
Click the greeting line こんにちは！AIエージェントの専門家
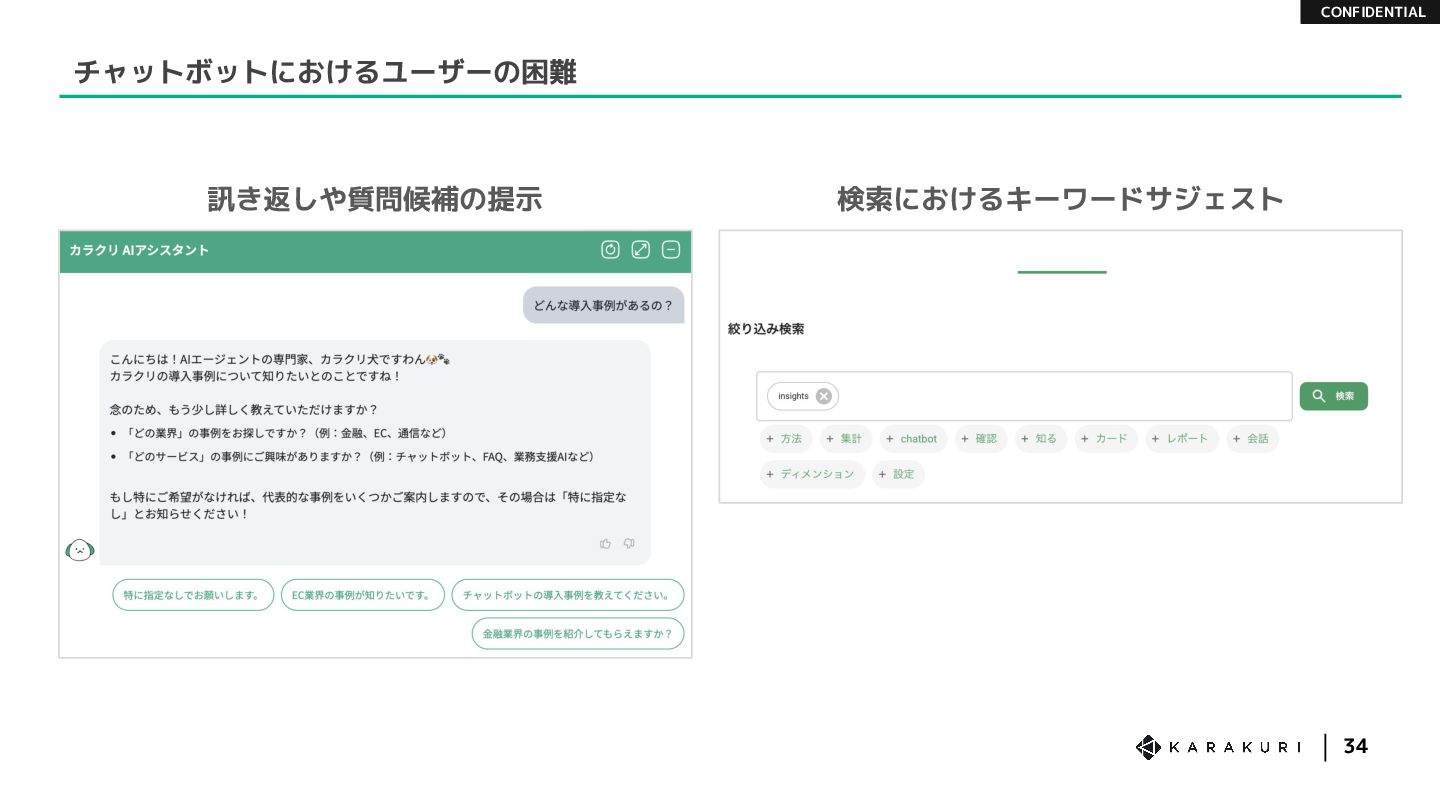tap(279, 359)
